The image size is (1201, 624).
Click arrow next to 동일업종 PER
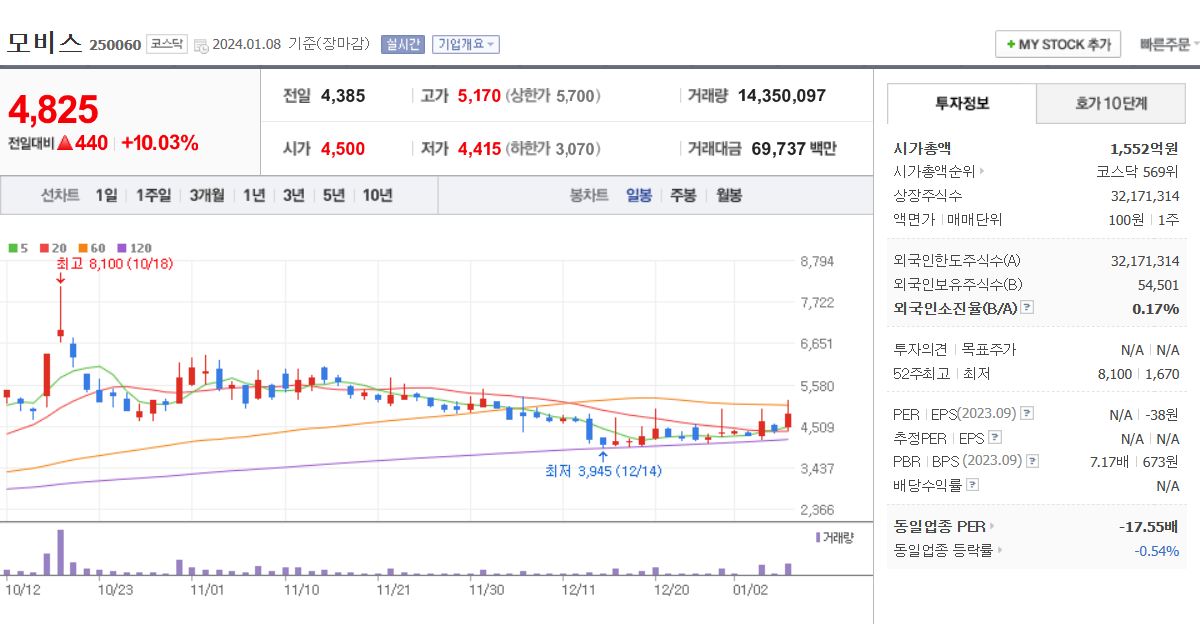coord(992,526)
